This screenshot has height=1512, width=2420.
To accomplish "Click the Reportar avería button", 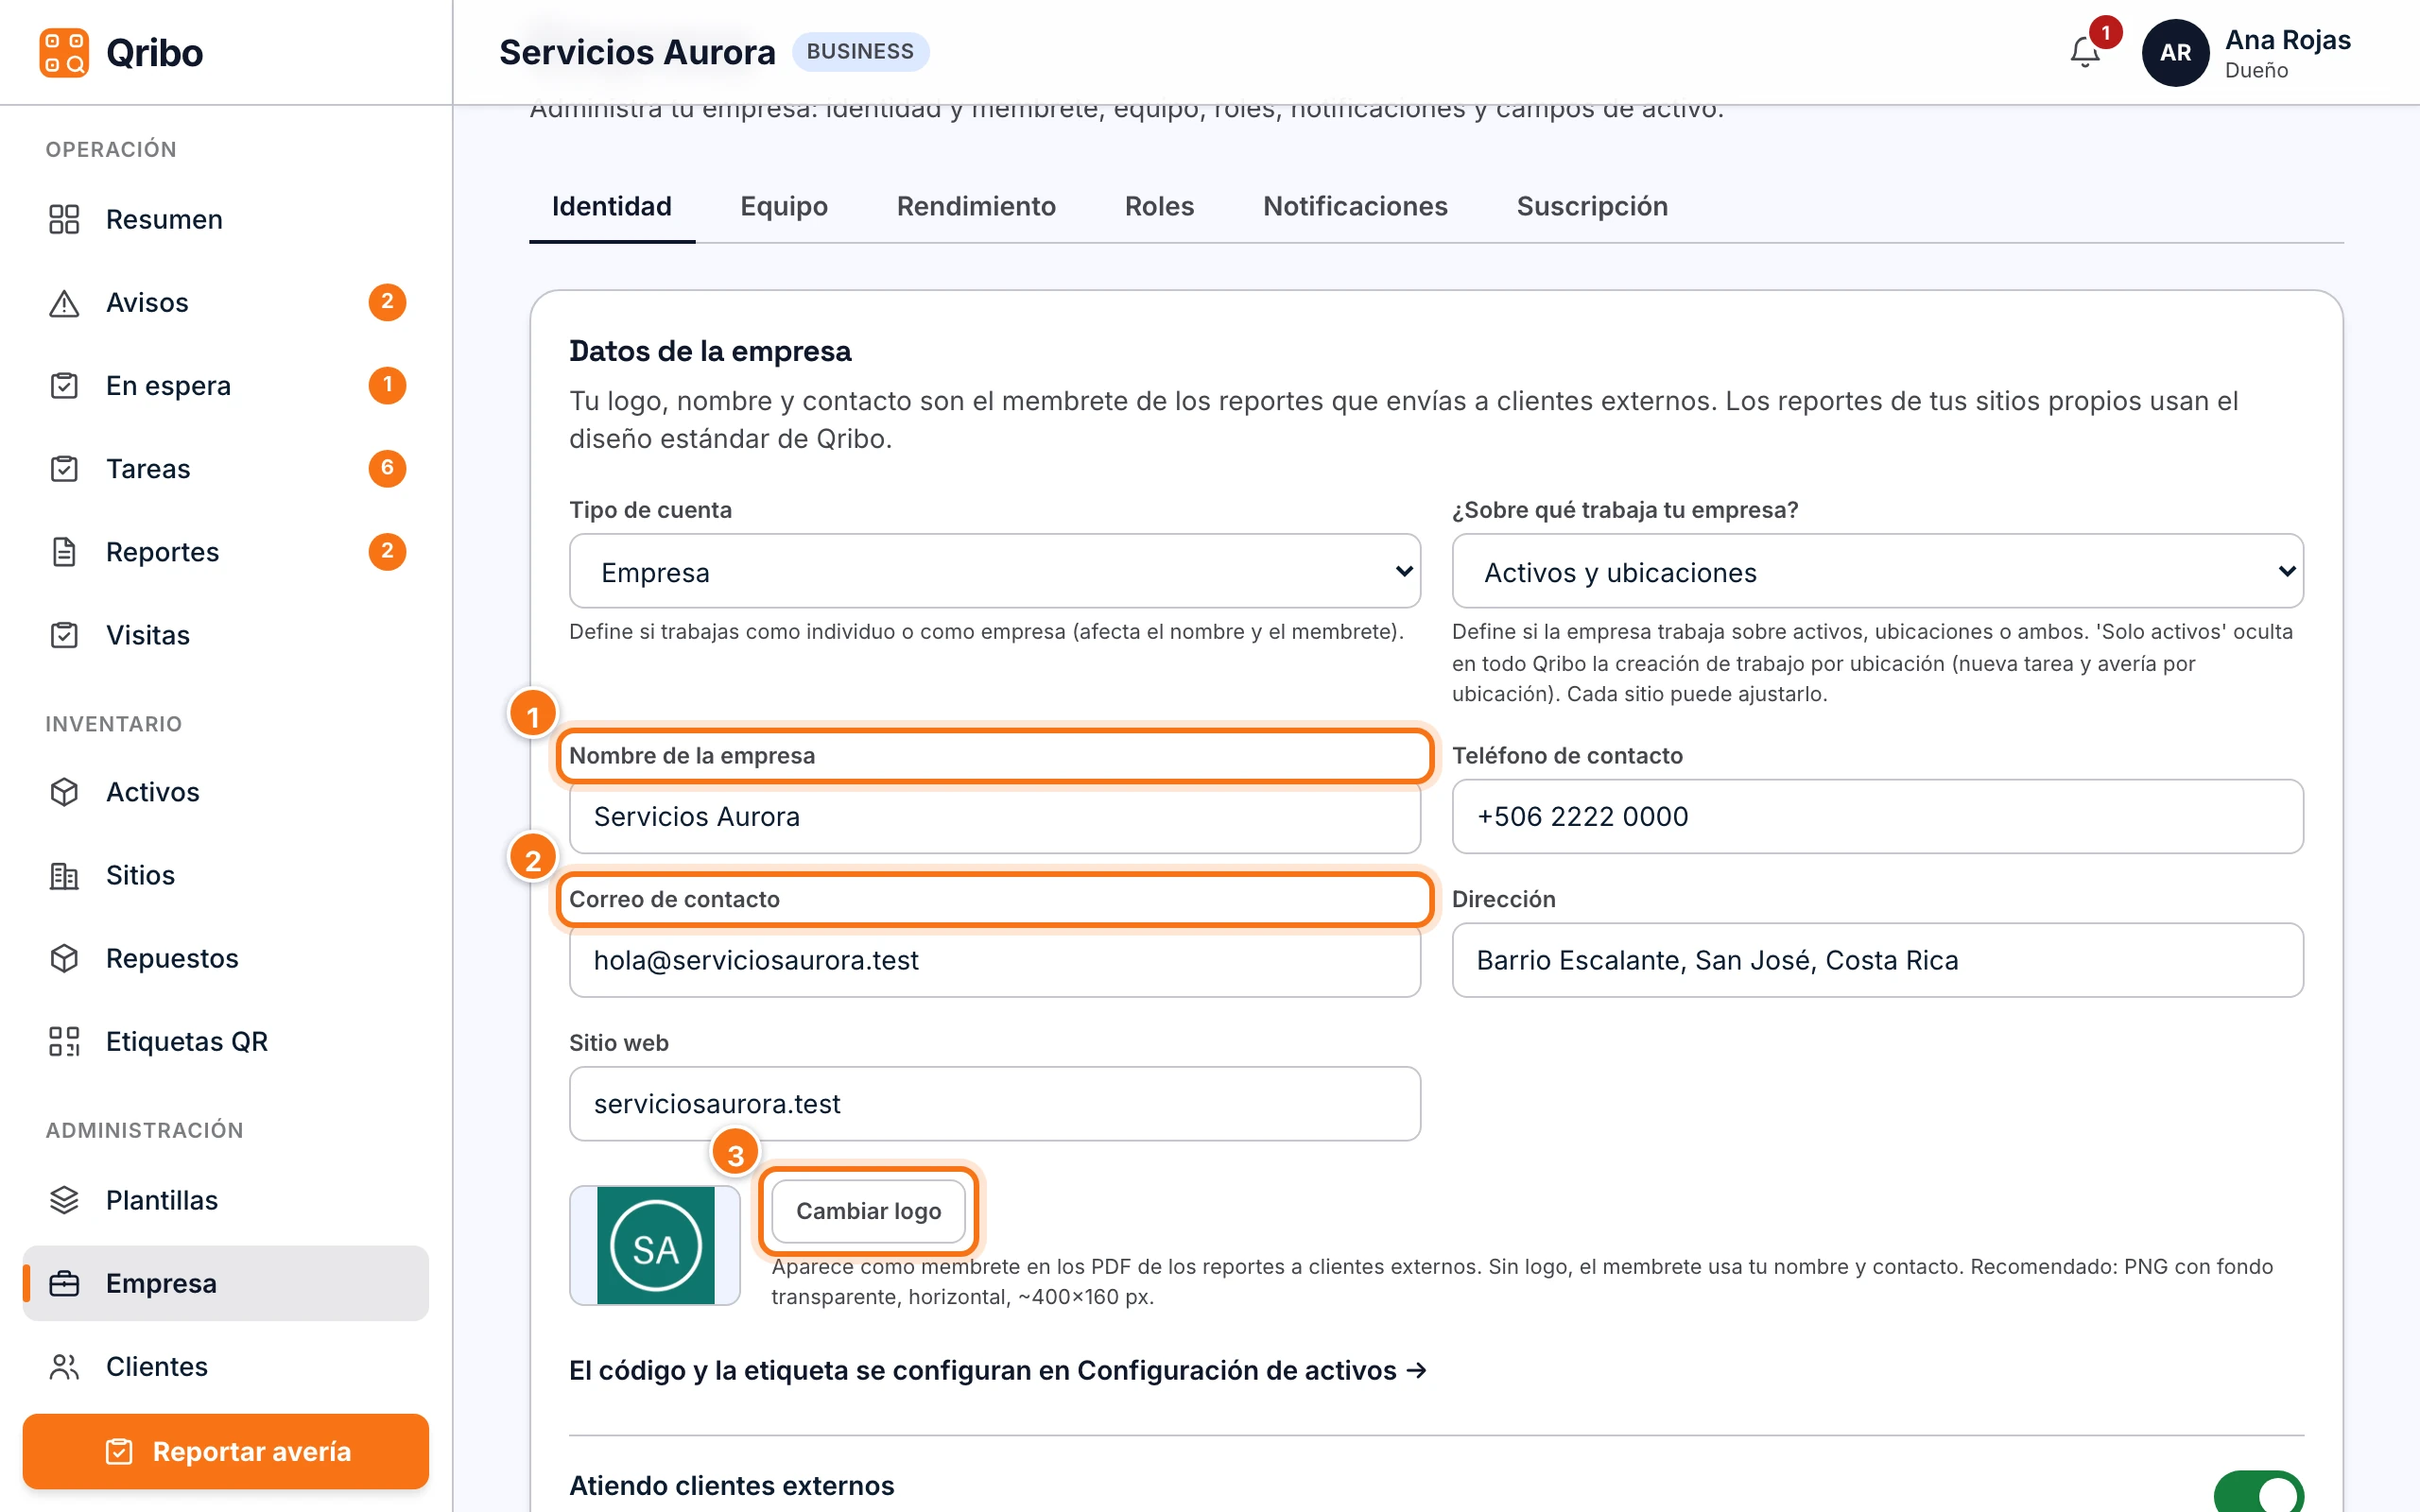I will coord(225,1451).
